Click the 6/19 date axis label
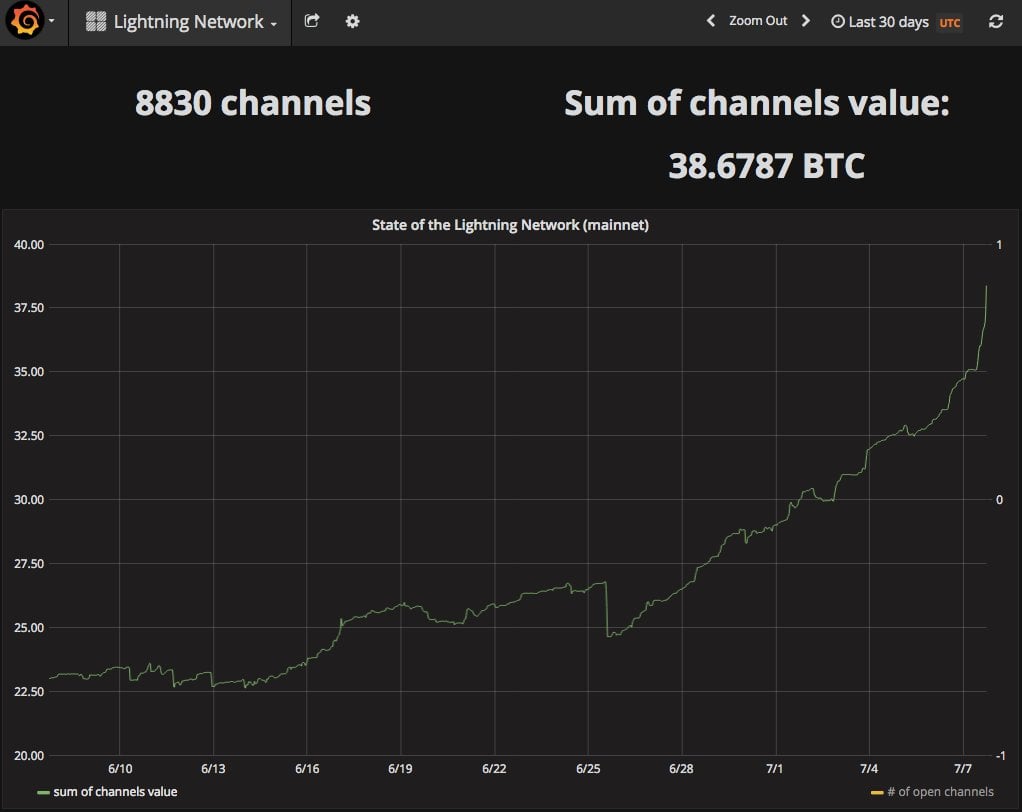1022x812 pixels. click(400, 769)
